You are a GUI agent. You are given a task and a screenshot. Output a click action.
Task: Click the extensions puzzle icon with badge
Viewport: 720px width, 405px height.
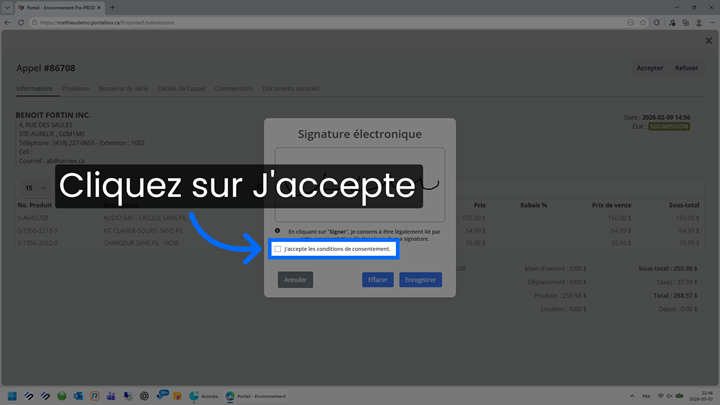click(x=672, y=22)
